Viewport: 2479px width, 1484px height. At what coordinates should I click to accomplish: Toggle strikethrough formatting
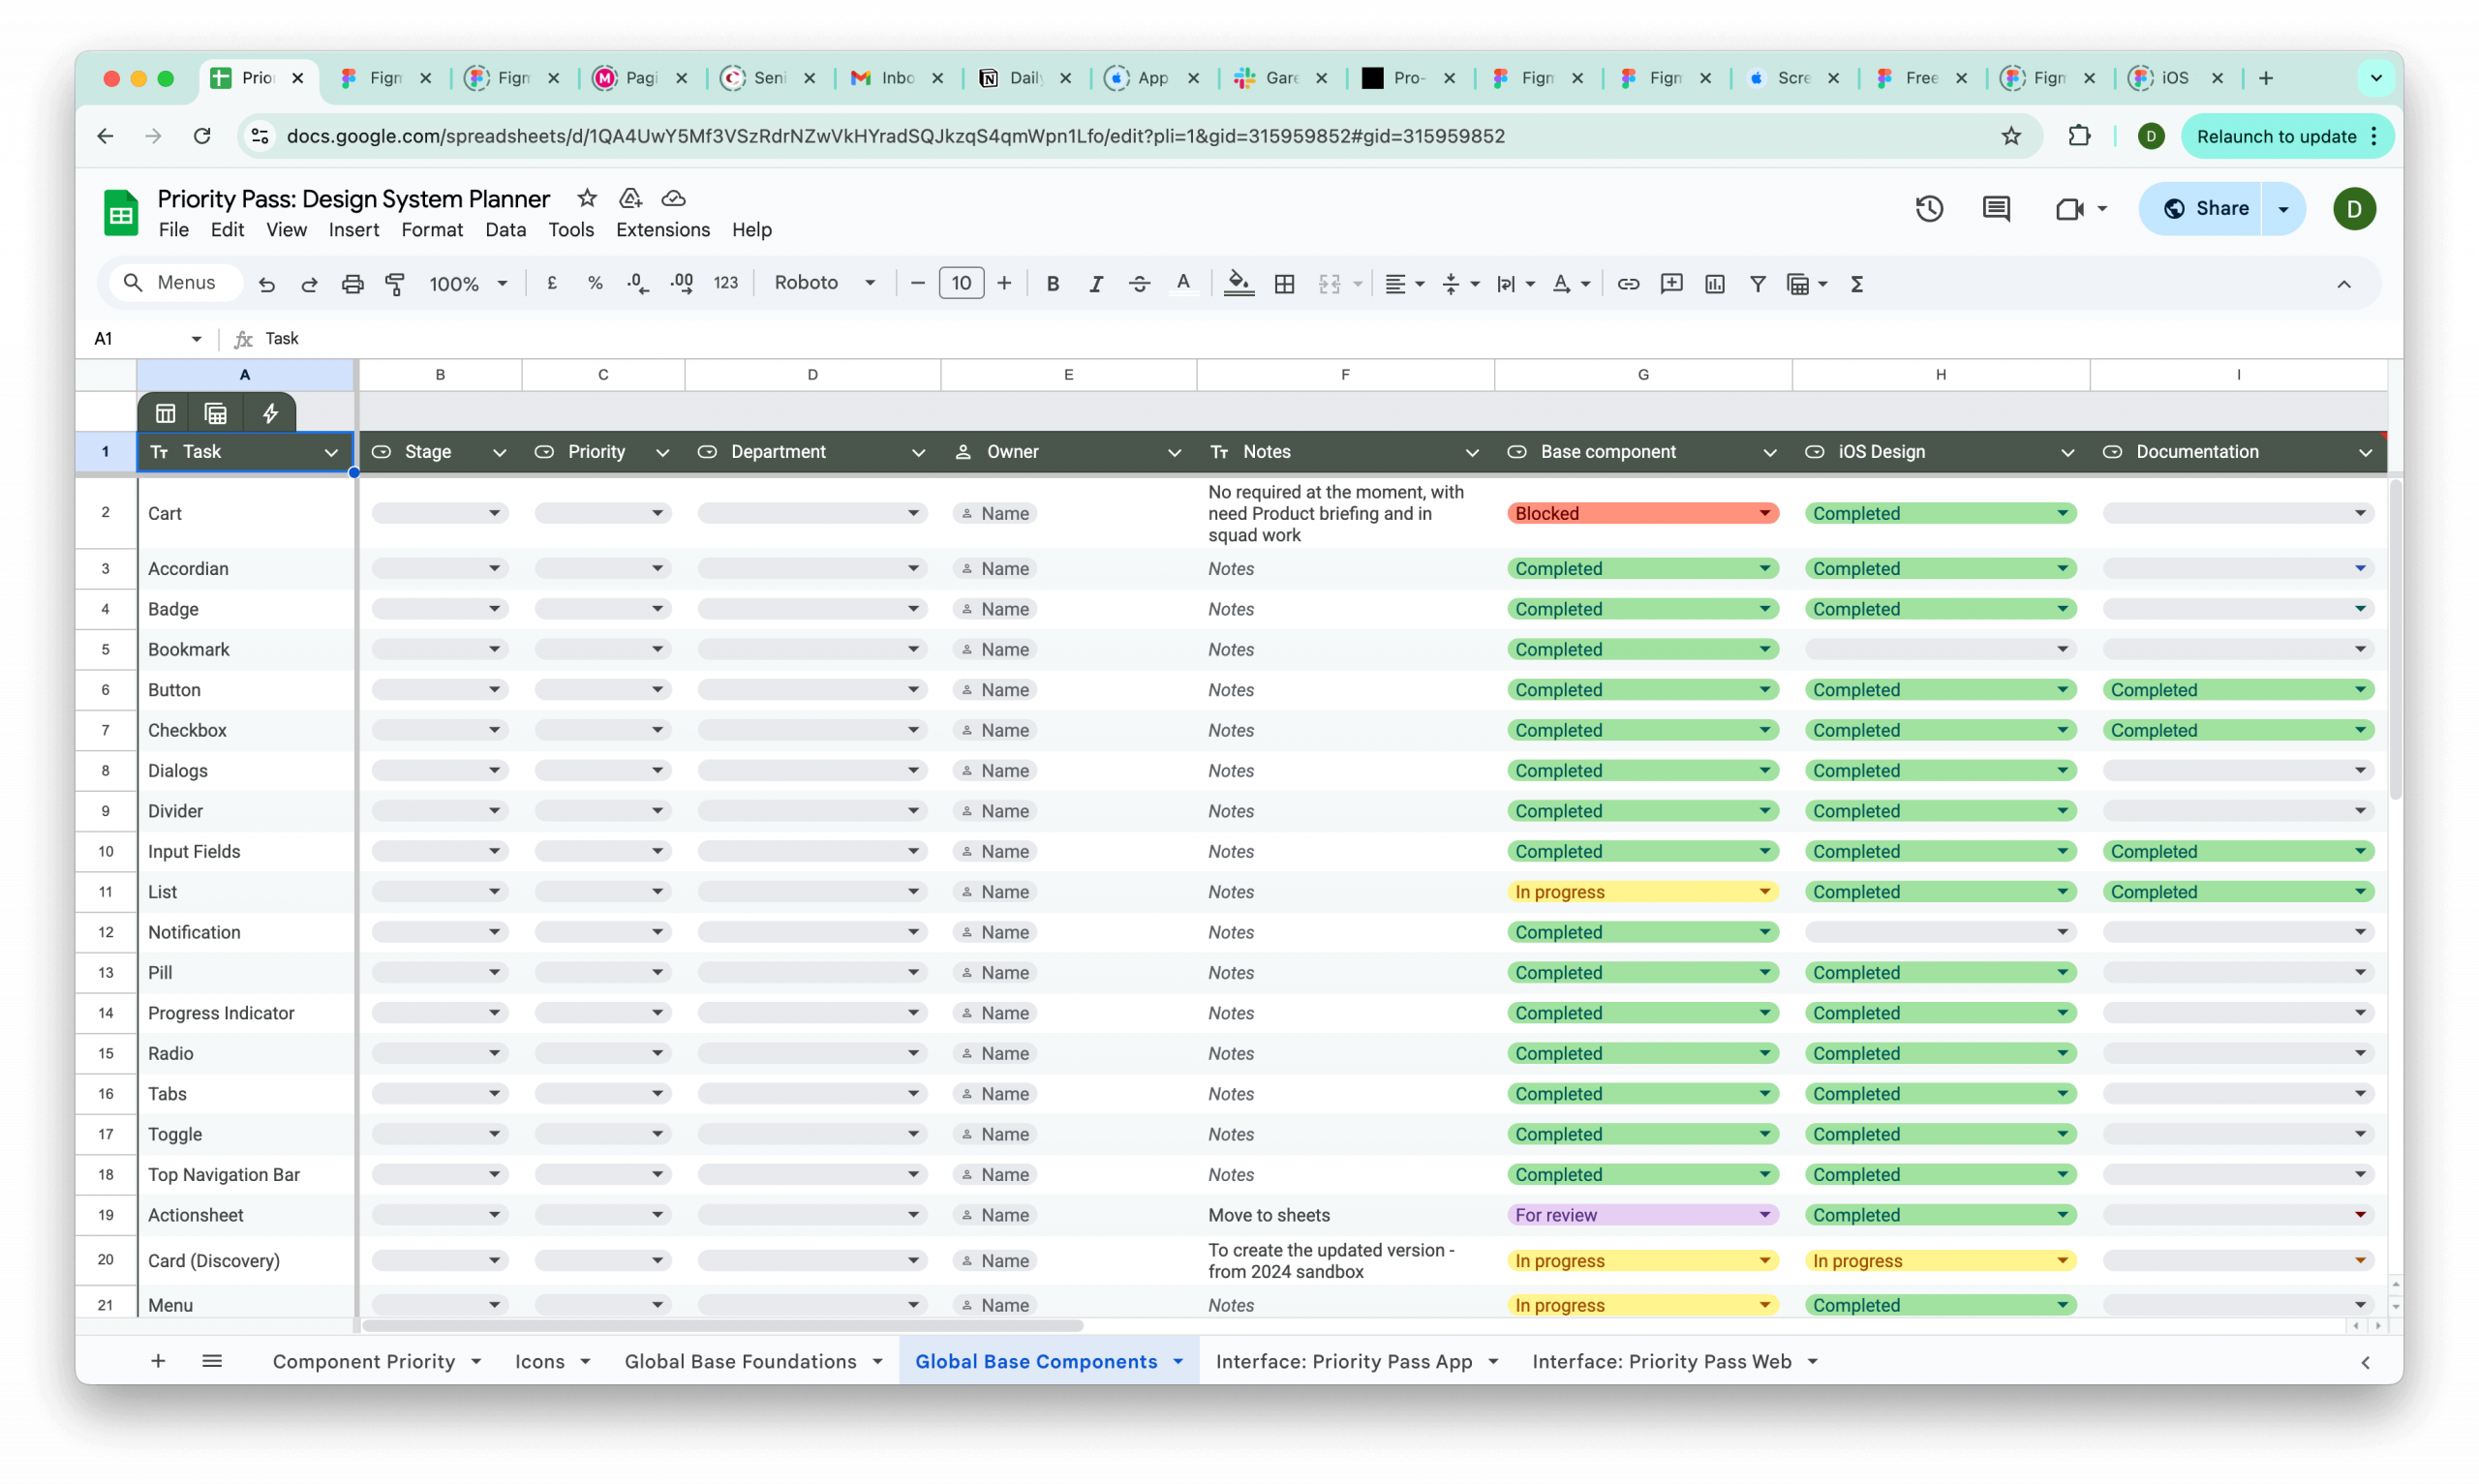coord(1139,284)
